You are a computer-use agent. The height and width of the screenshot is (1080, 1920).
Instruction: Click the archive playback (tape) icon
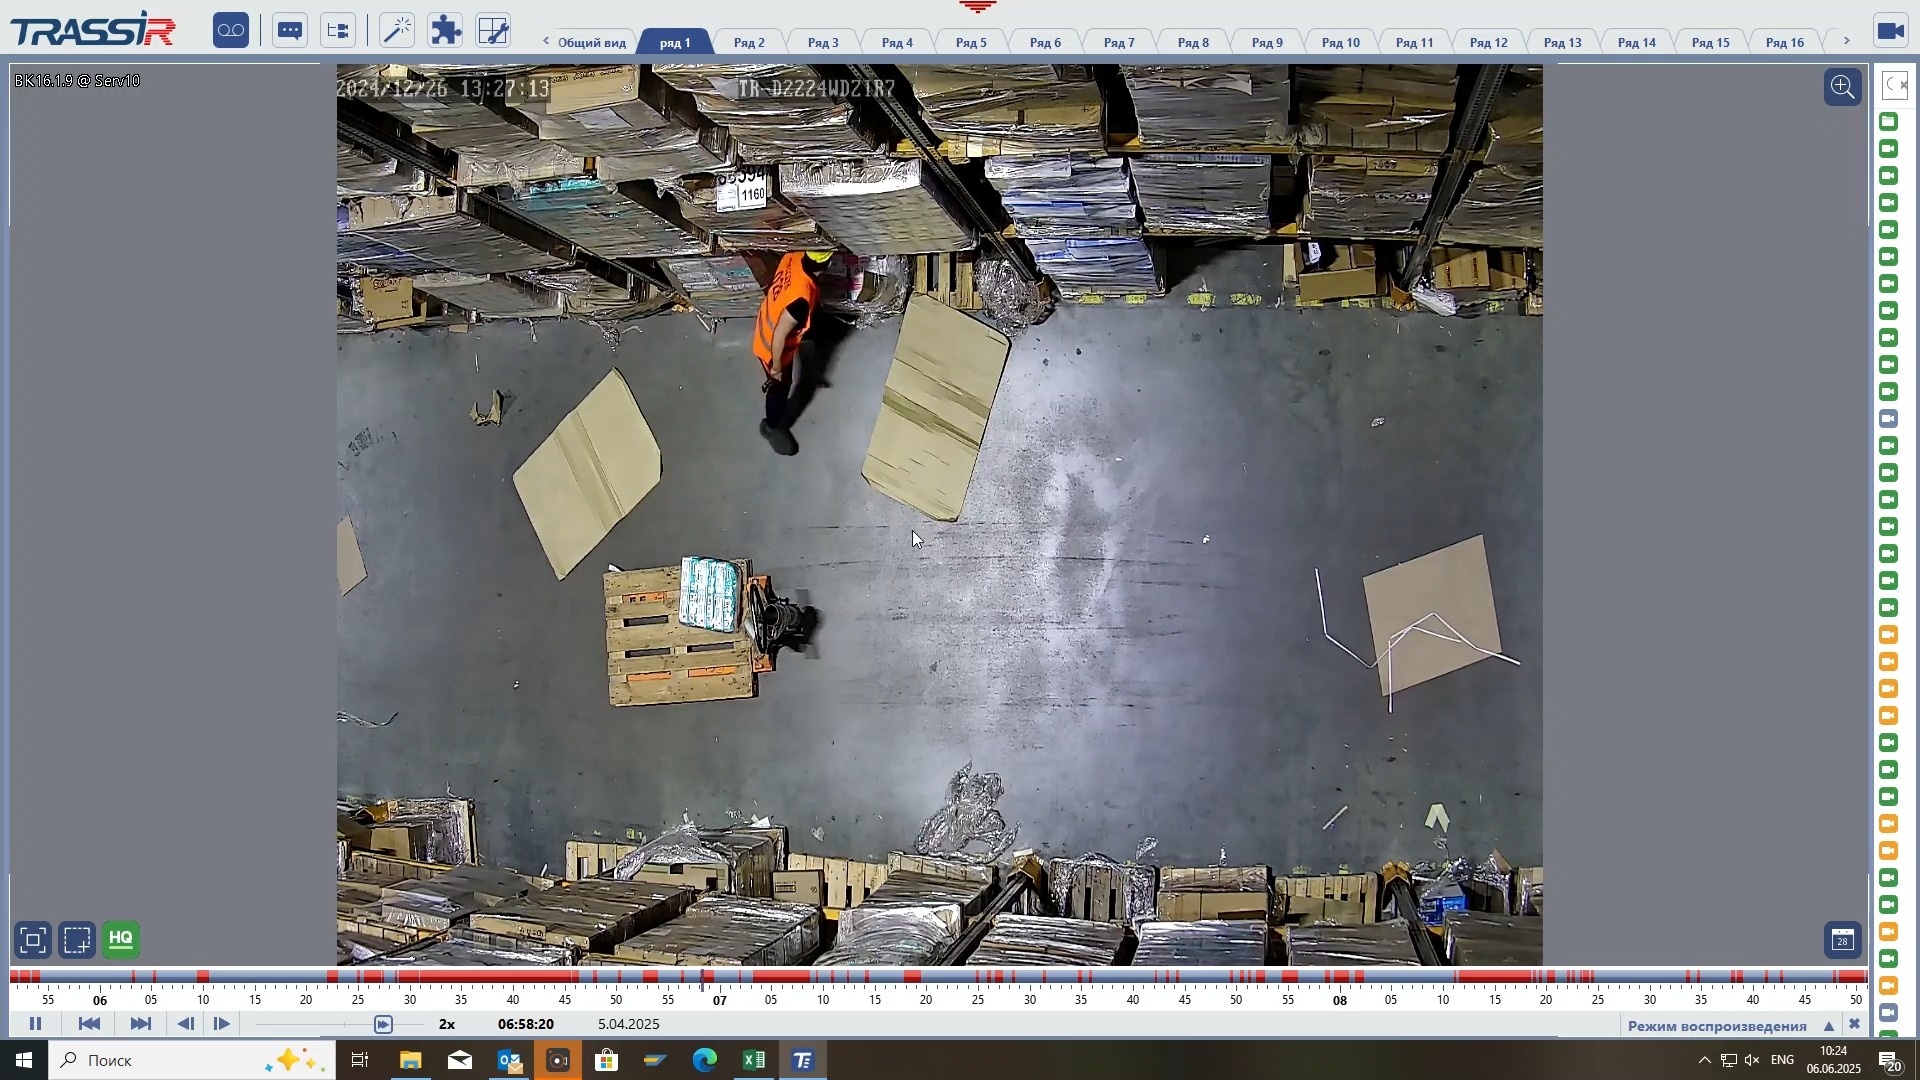[x=230, y=30]
